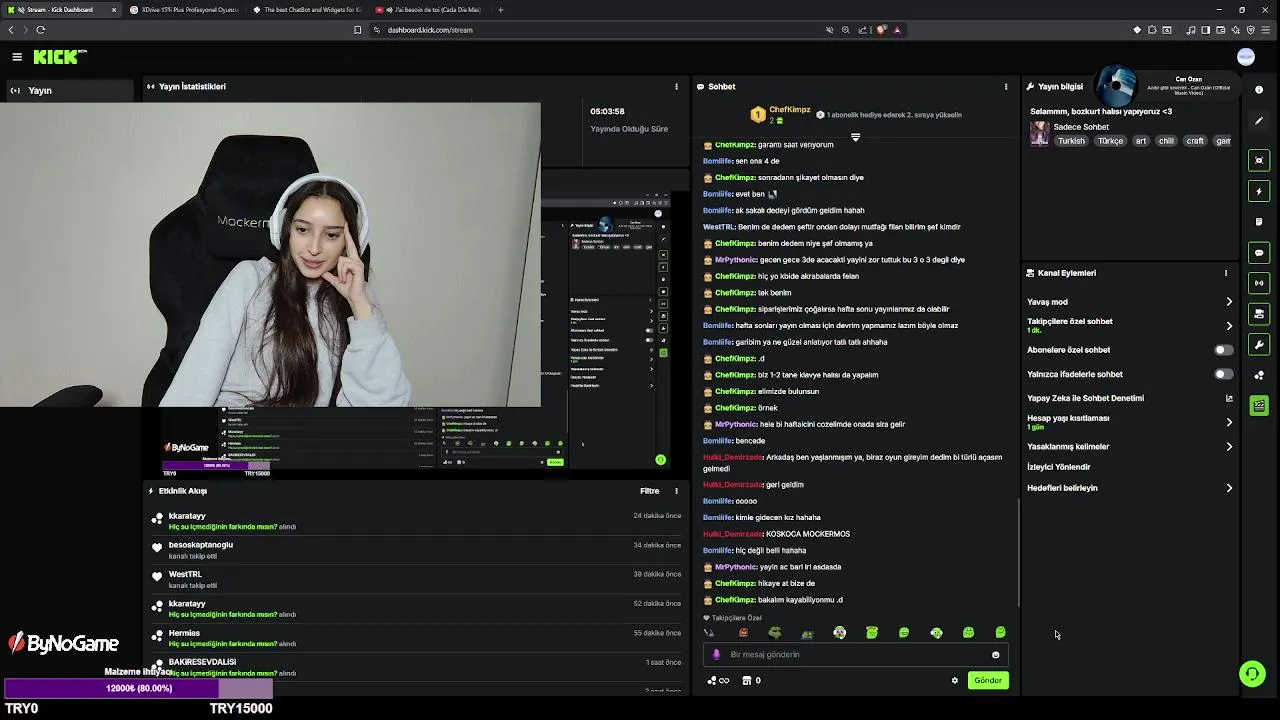
Task: Click the Bir mesaj gönderin input field
Action: point(855,655)
